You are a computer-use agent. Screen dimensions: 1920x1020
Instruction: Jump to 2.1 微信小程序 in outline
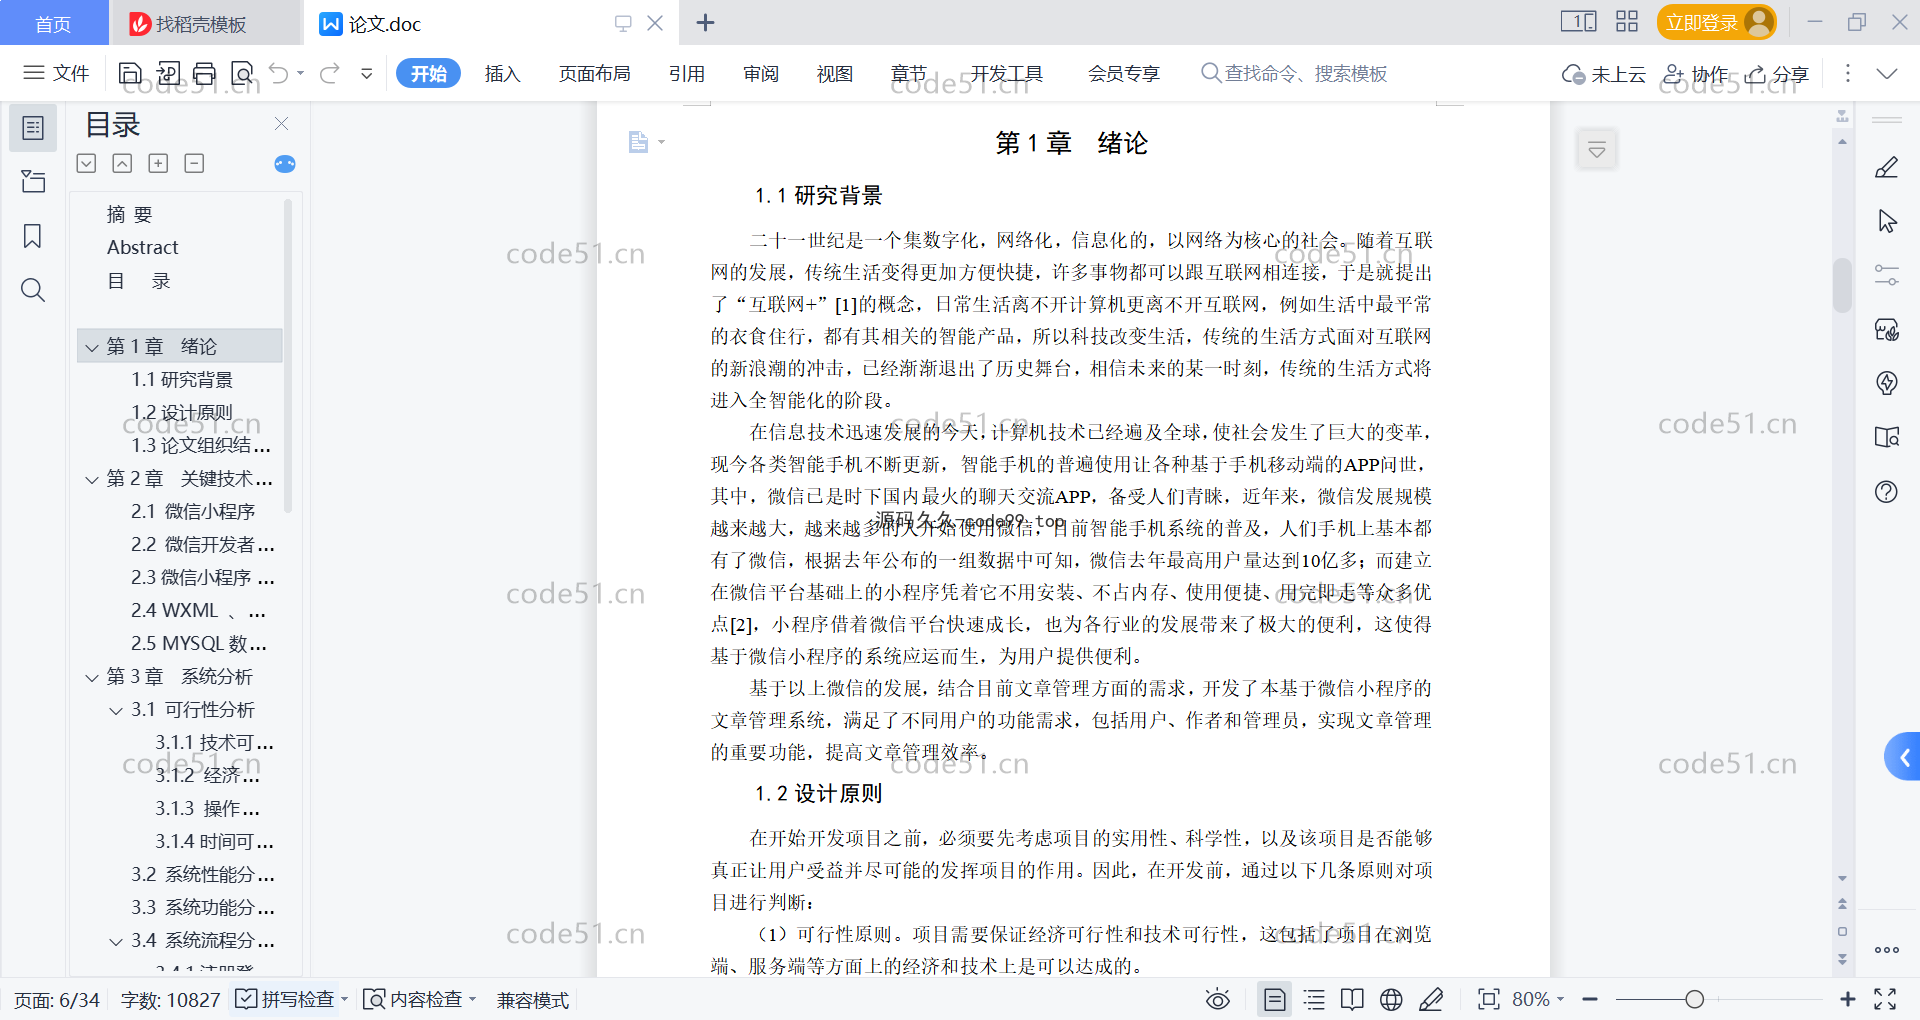[192, 511]
